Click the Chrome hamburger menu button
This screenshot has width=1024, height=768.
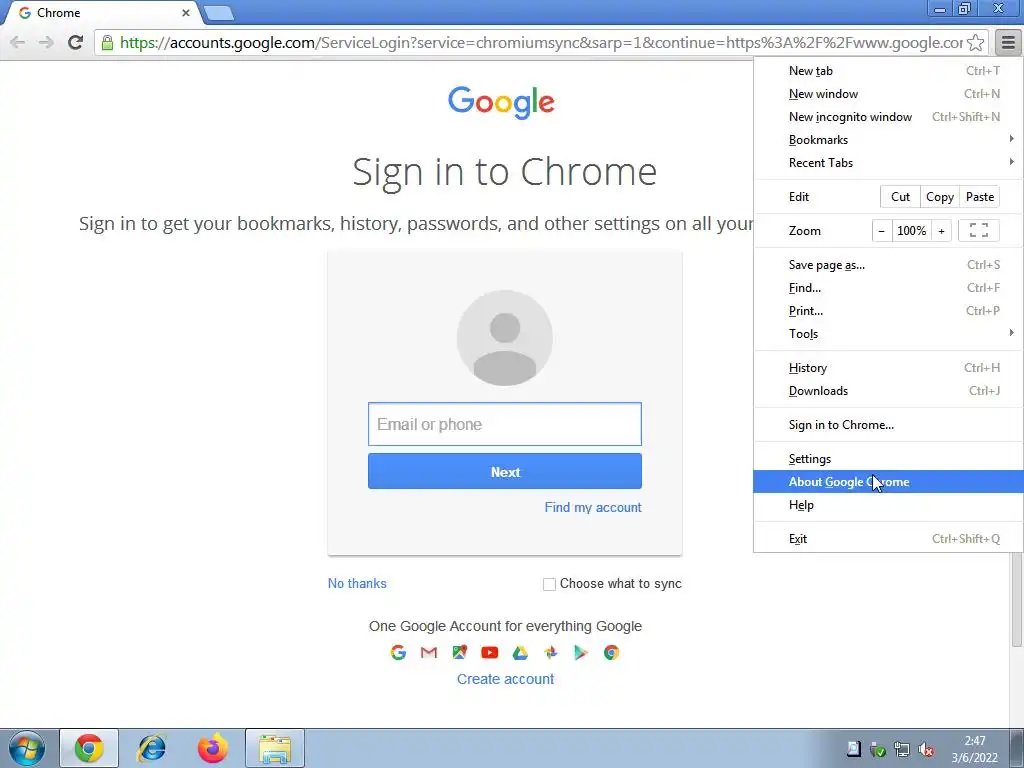pos(1008,42)
